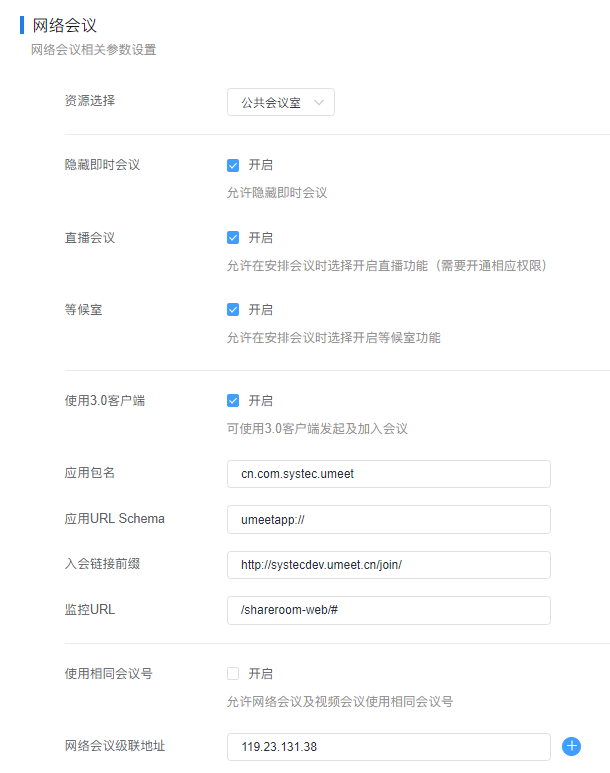Click the blue plus icon to add cascade address
This screenshot has width=610, height=773.
pyautogui.click(x=571, y=746)
